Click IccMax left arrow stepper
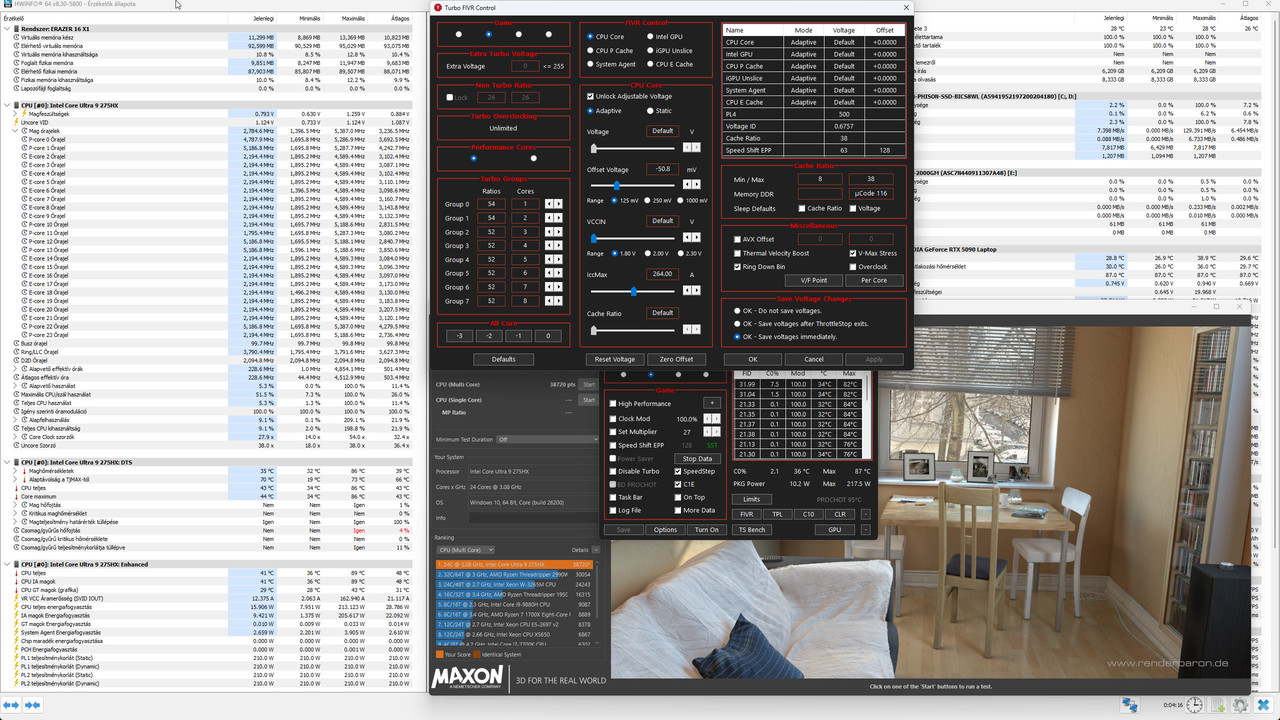This screenshot has width=1280, height=720. pyautogui.click(x=687, y=291)
